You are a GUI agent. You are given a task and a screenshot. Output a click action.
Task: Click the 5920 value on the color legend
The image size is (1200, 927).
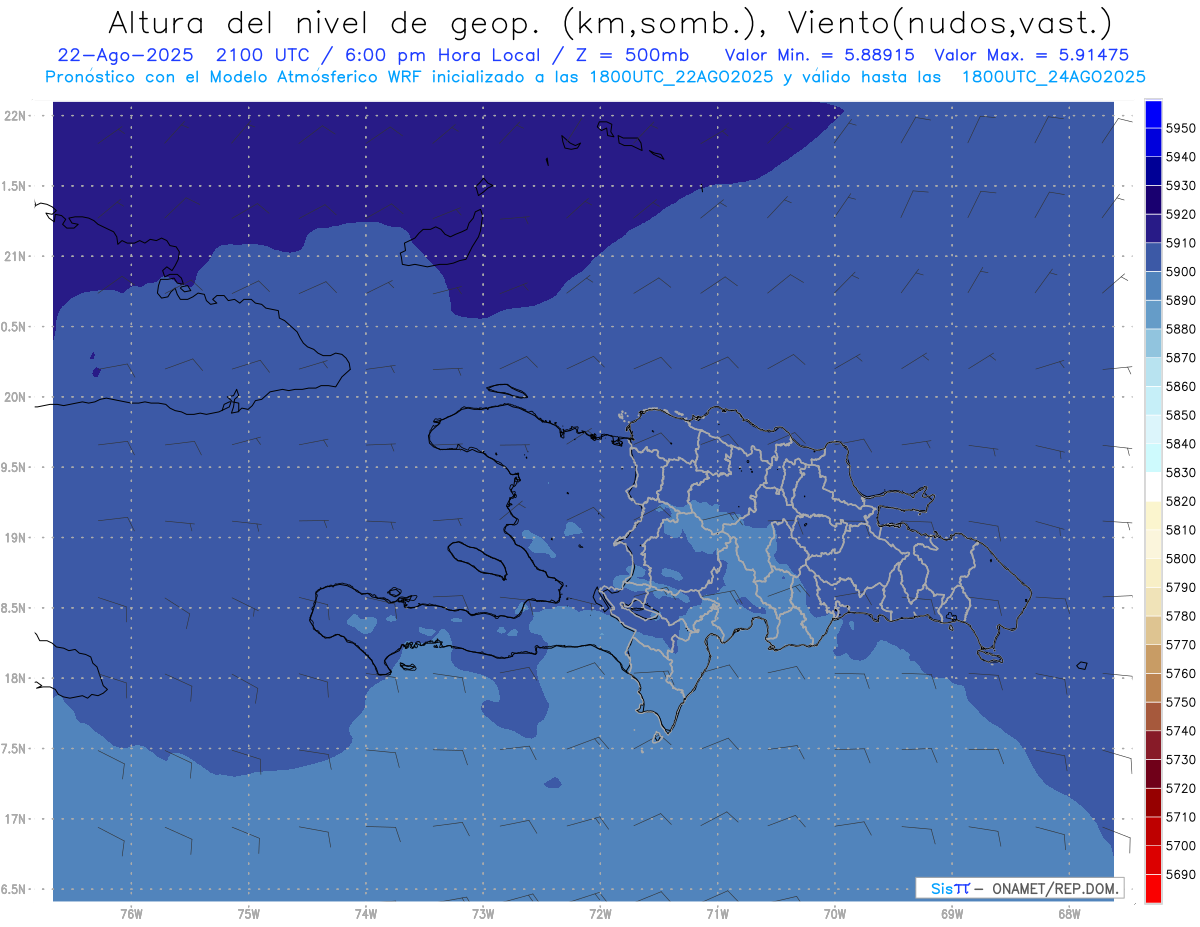(x=1180, y=214)
